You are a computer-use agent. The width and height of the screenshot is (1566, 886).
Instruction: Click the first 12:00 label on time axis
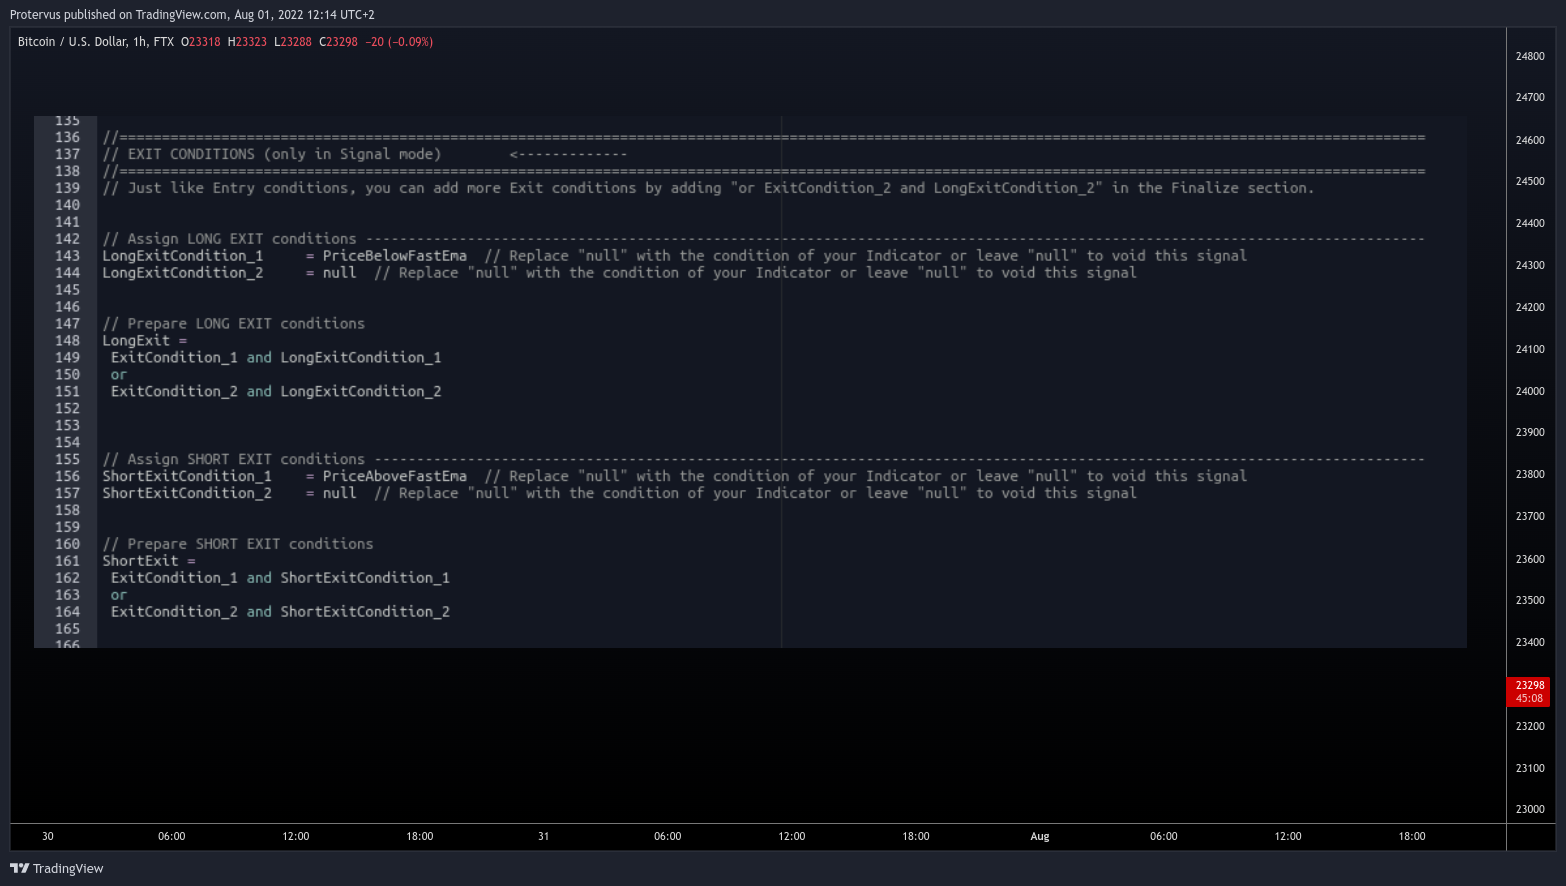click(x=296, y=836)
